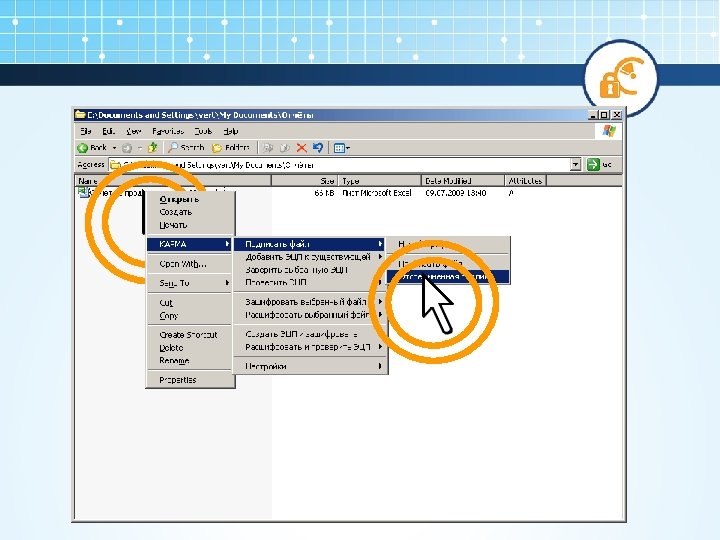Viewport: 720px width, 540px height.
Task: Select Copy in the context menu
Action: point(189,316)
